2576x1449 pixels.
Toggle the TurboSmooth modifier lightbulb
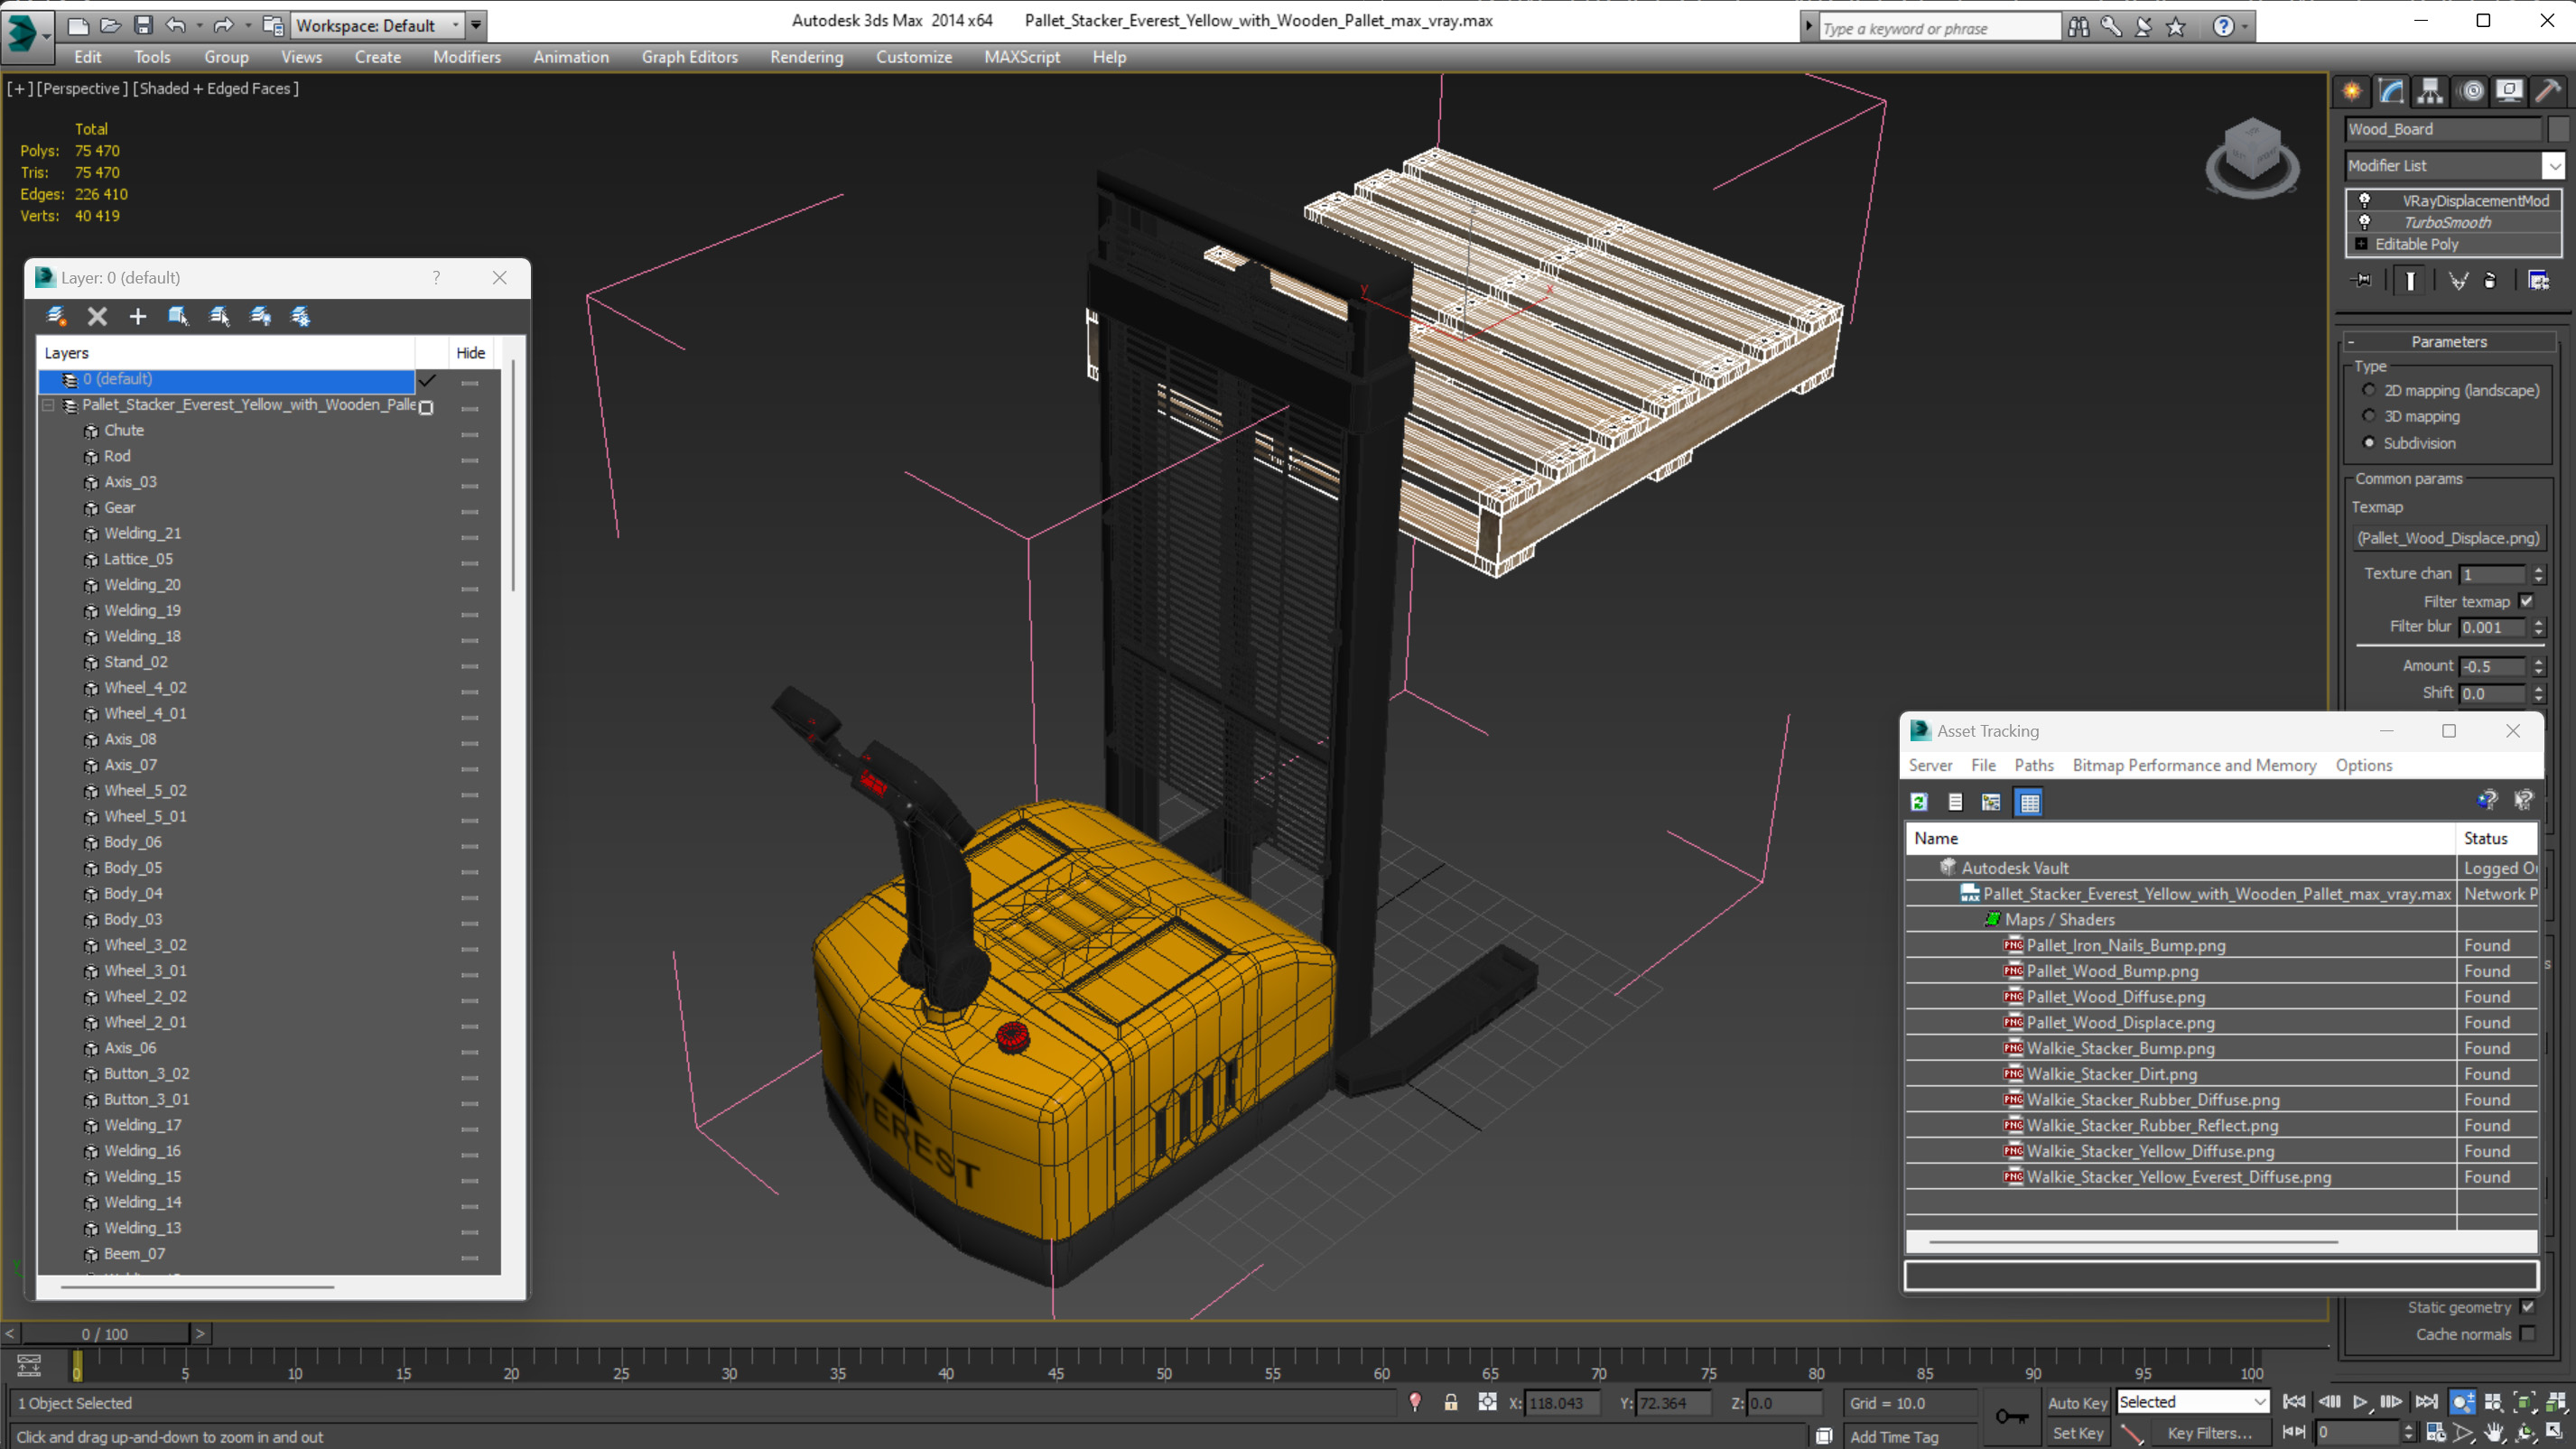(x=2365, y=222)
